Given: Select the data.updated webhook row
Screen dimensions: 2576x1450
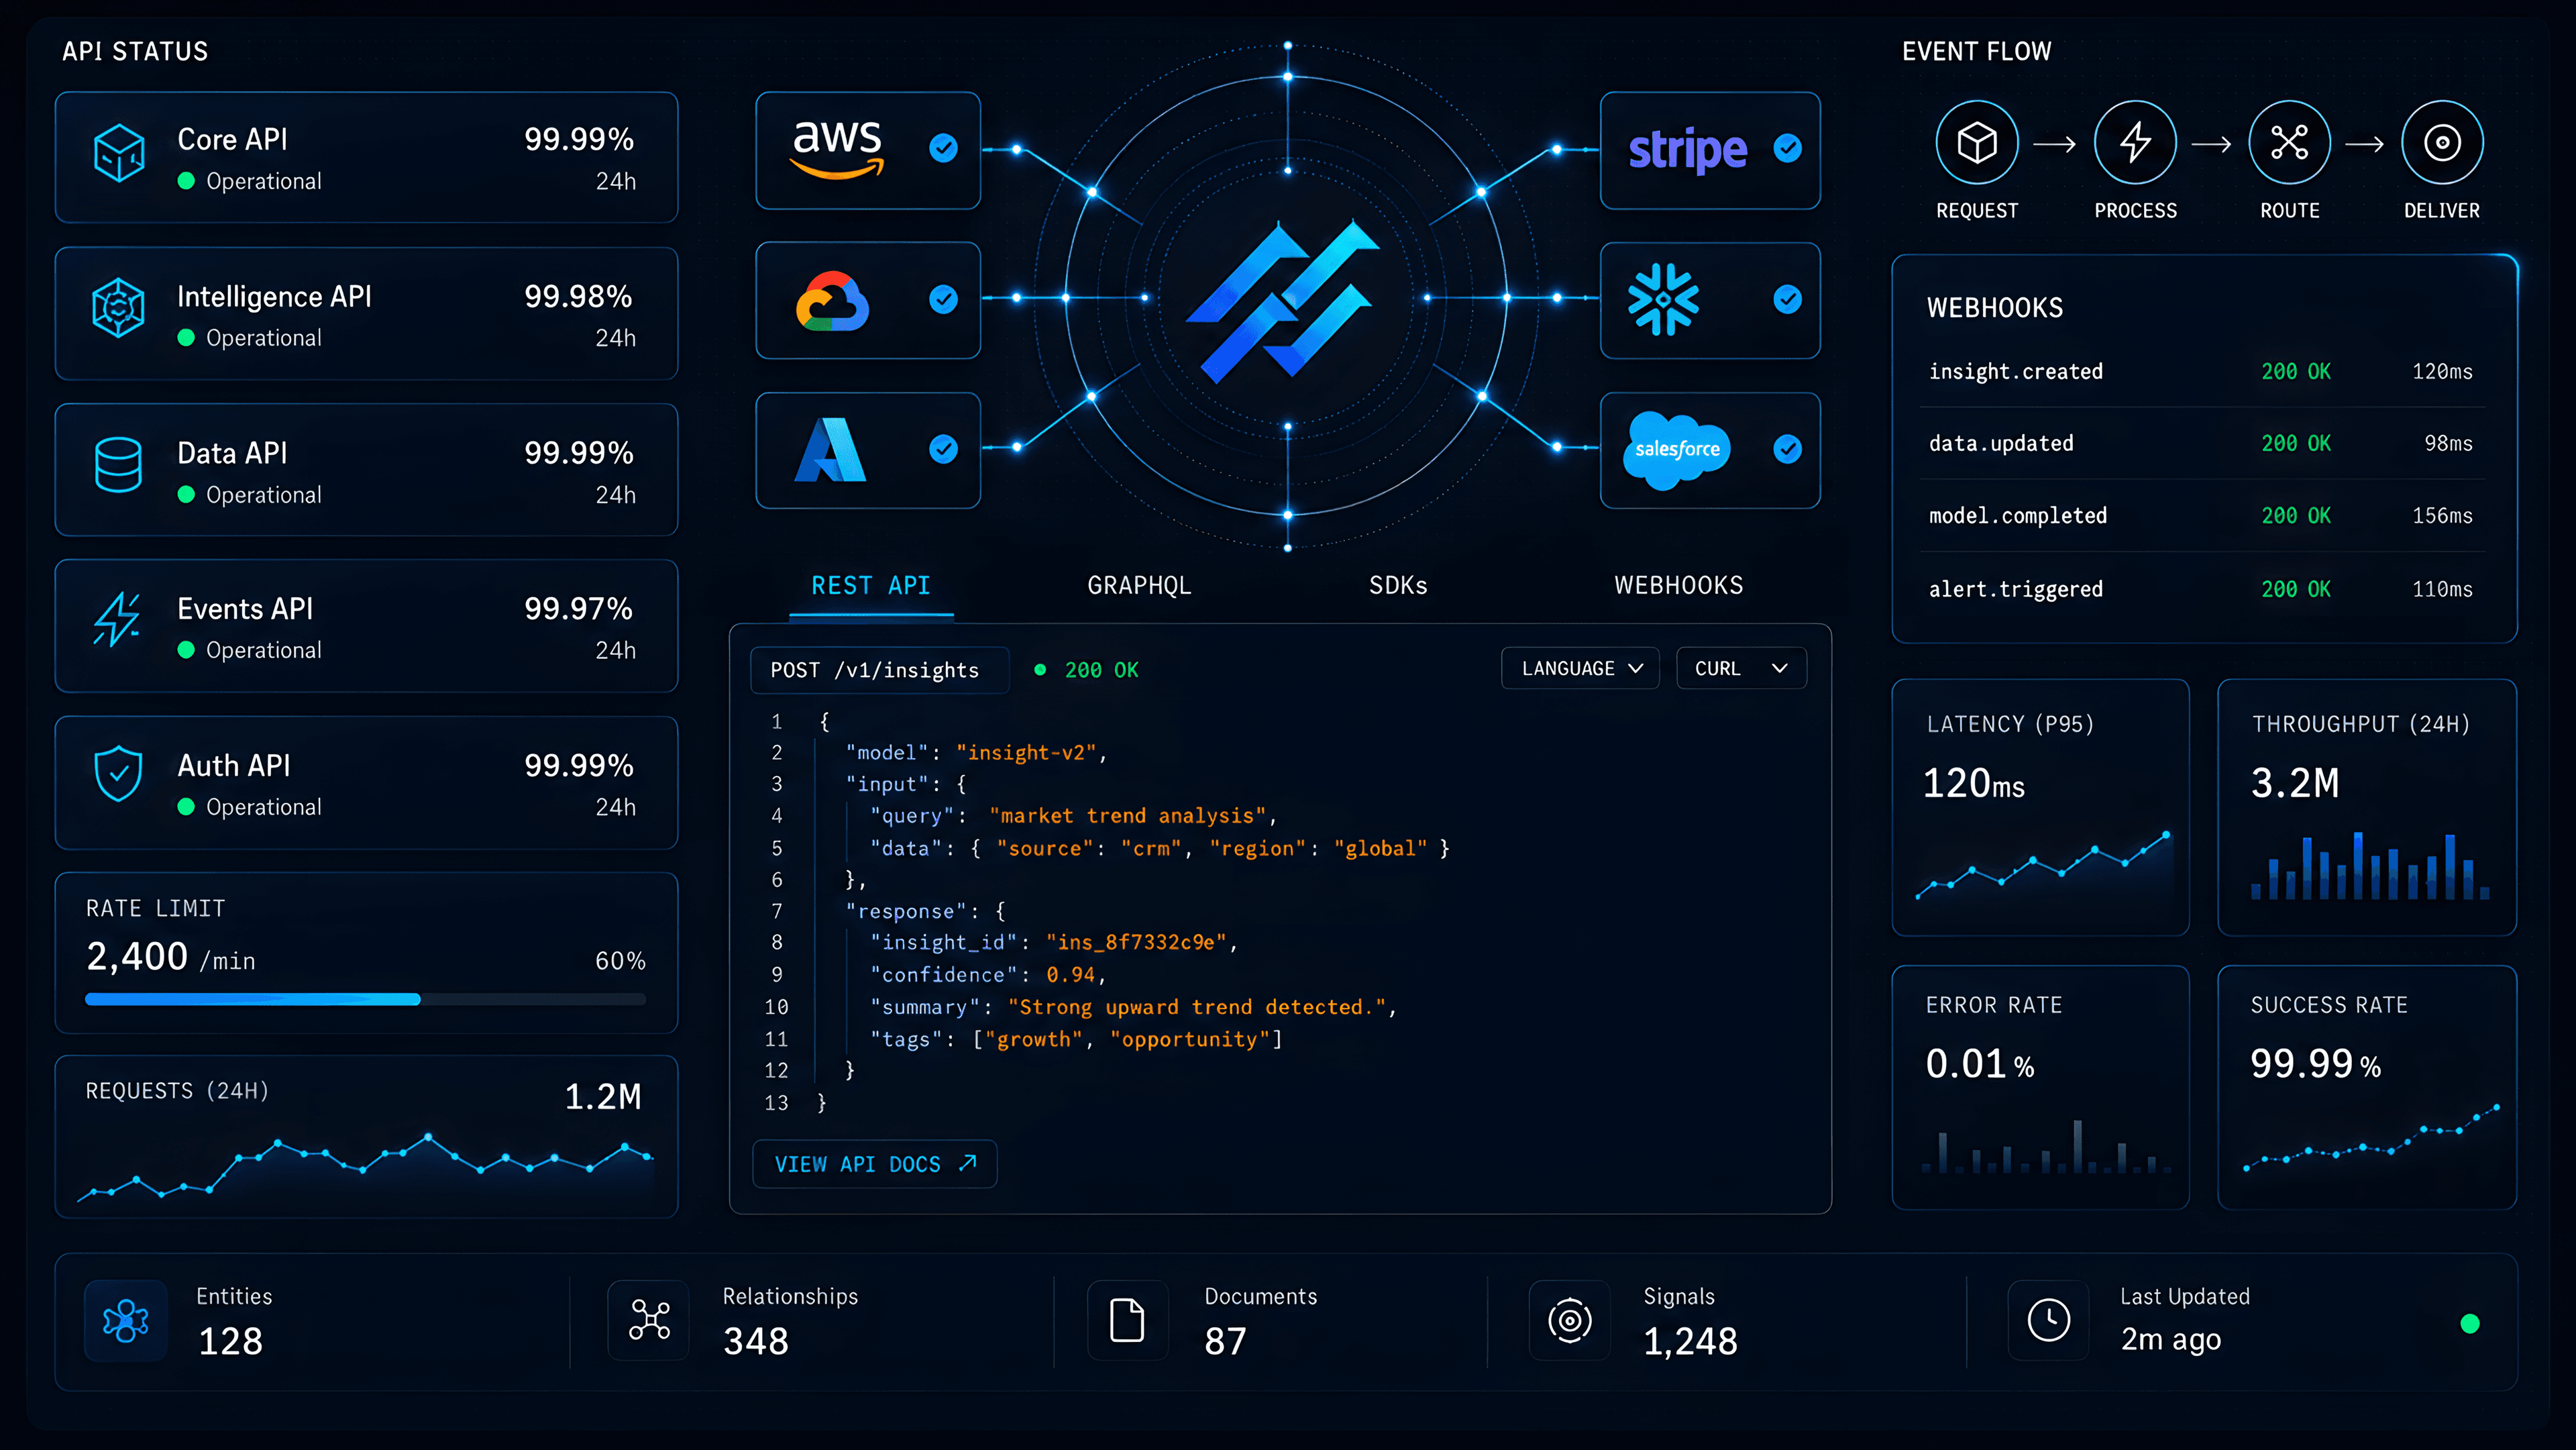Looking at the screenshot, I should (2202, 443).
